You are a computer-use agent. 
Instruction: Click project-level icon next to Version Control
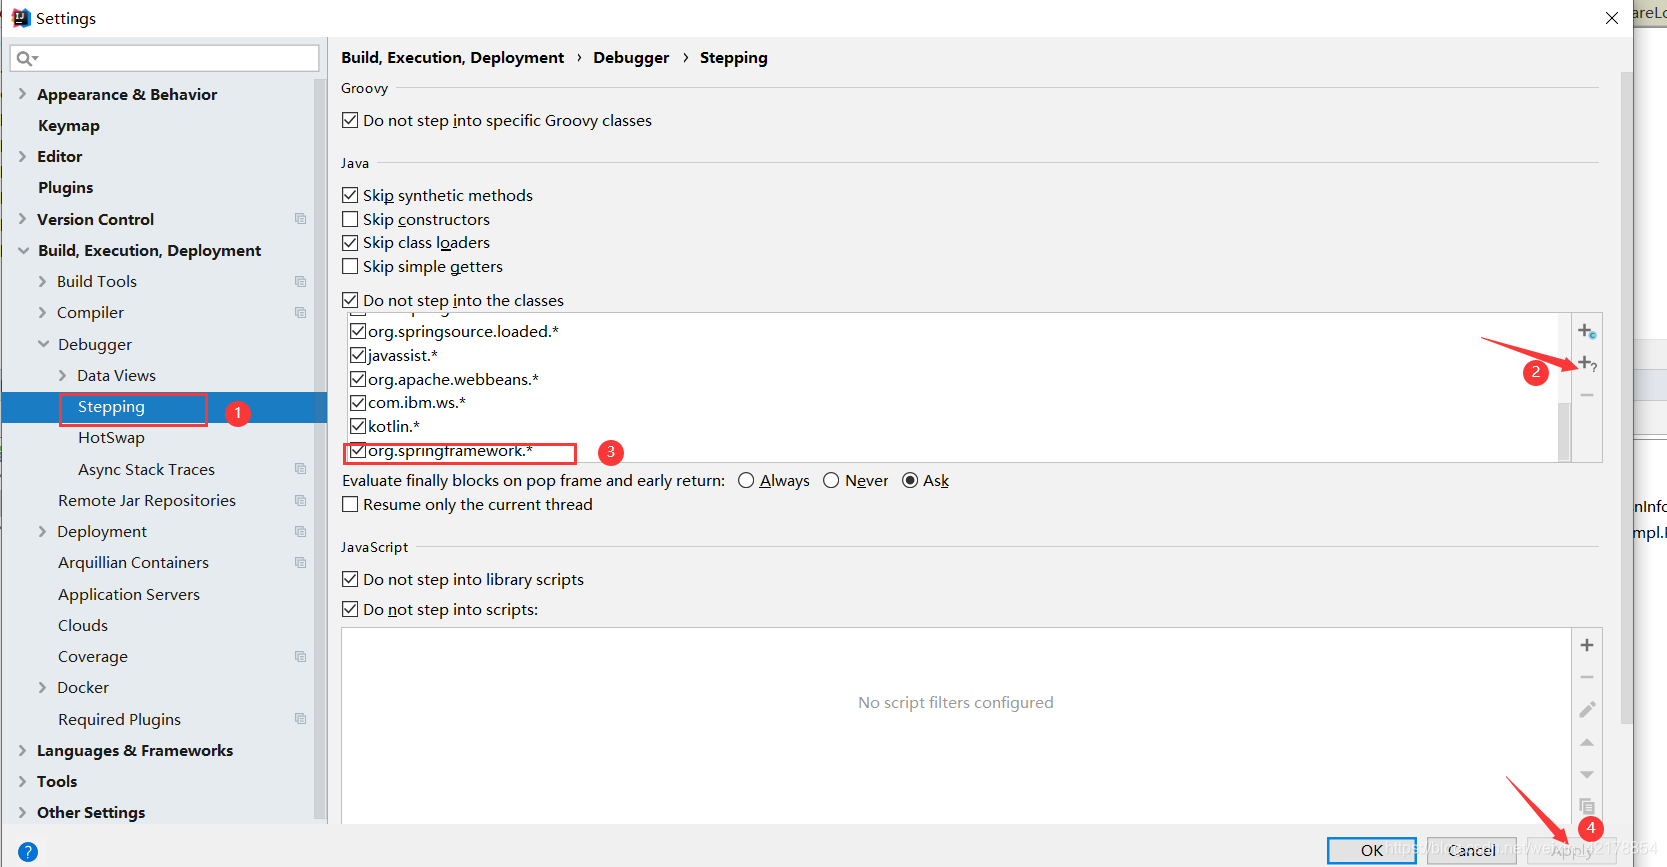[300, 219]
